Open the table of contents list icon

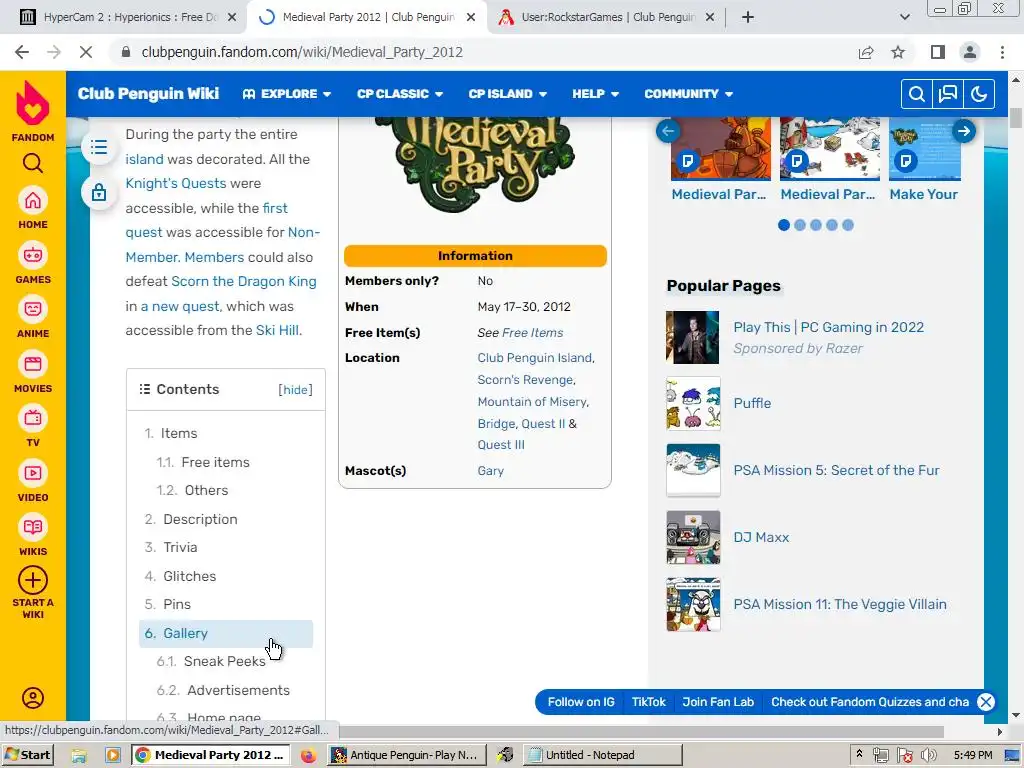(x=99, y=147)
